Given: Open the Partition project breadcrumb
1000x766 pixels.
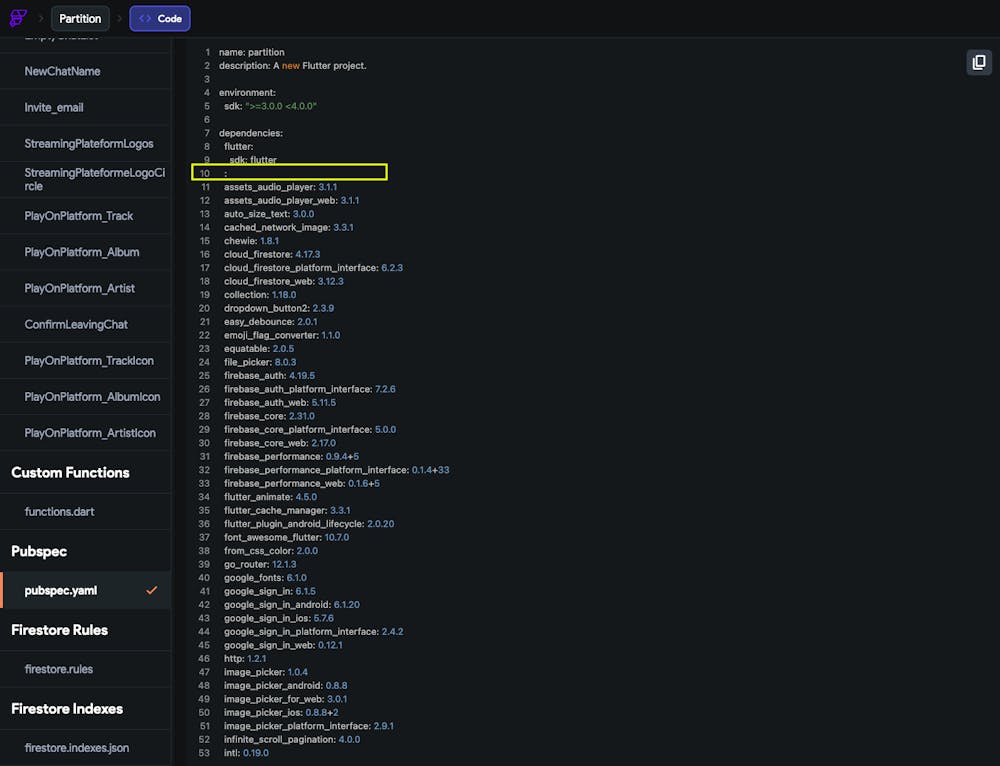Looking at the screenshot, I should click(x=80, y=18).
